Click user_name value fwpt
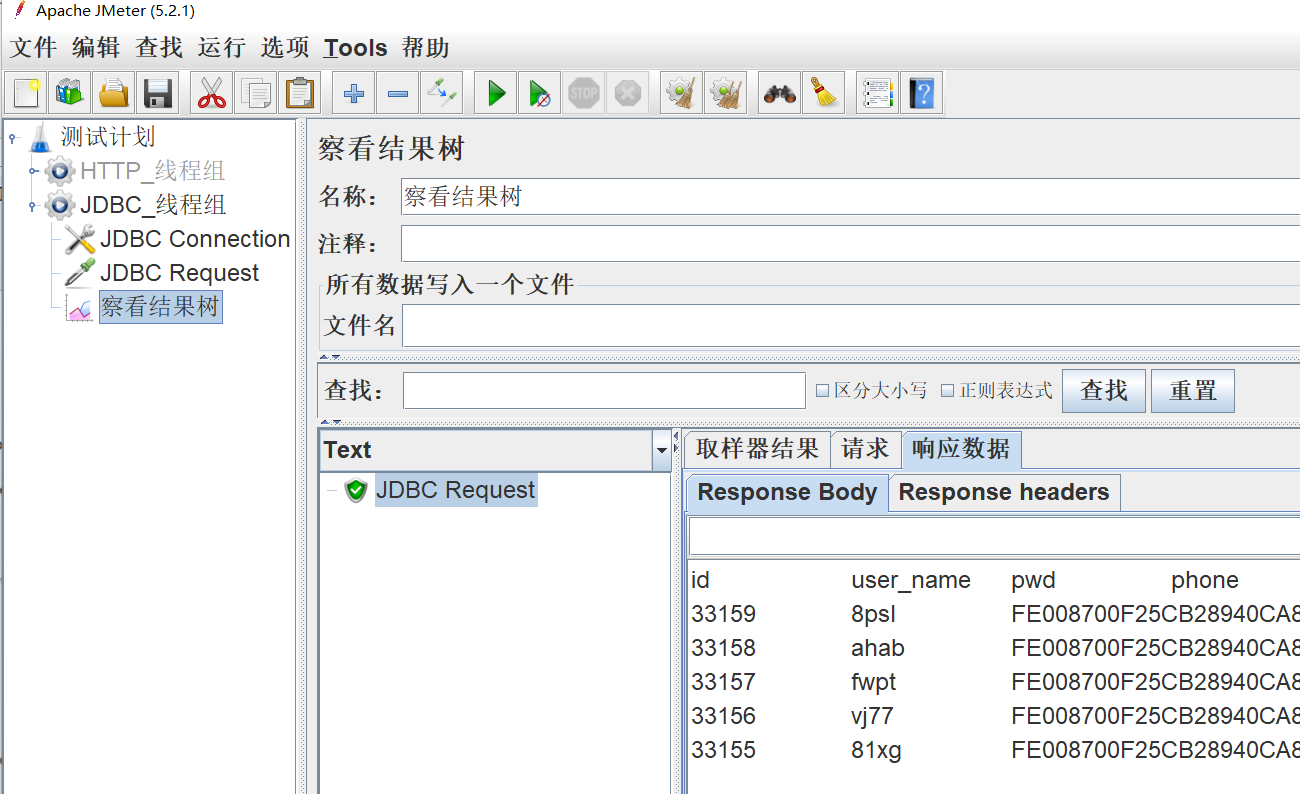Image resolution: width=1300 pixels, height=794 pixels. point(874,682)
